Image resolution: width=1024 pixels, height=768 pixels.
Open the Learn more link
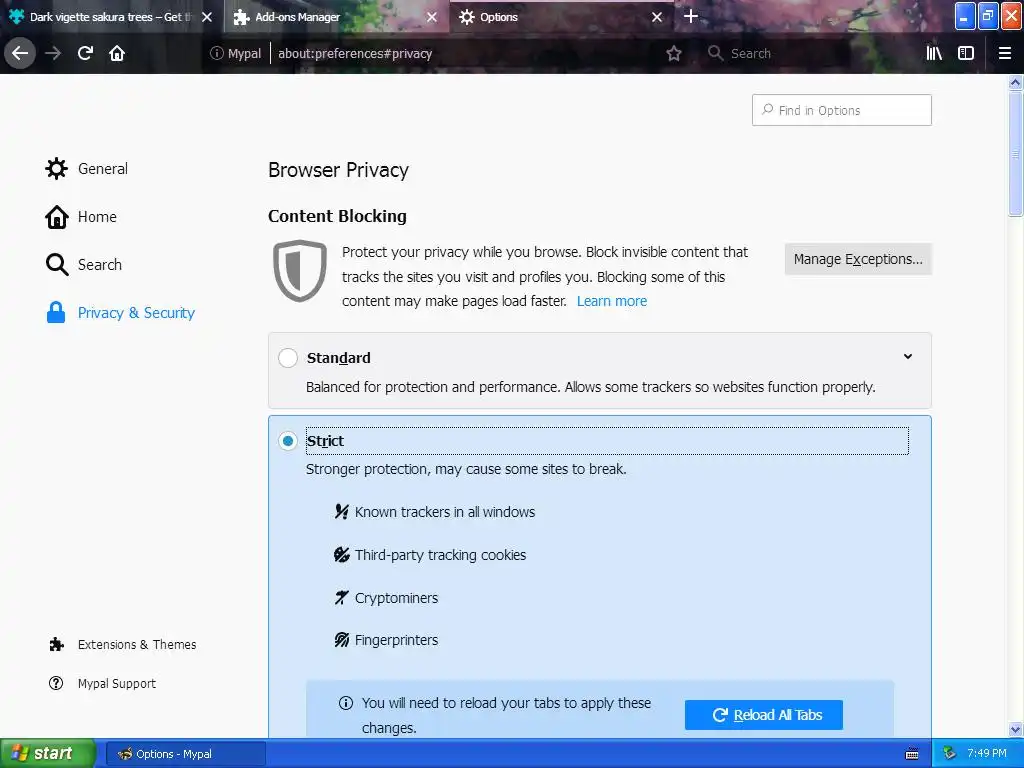coord(612,301)
